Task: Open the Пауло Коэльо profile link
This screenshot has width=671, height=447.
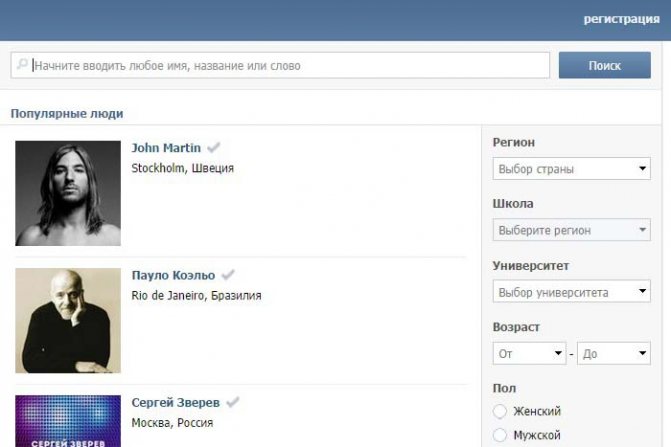Action: coord(173,275)
